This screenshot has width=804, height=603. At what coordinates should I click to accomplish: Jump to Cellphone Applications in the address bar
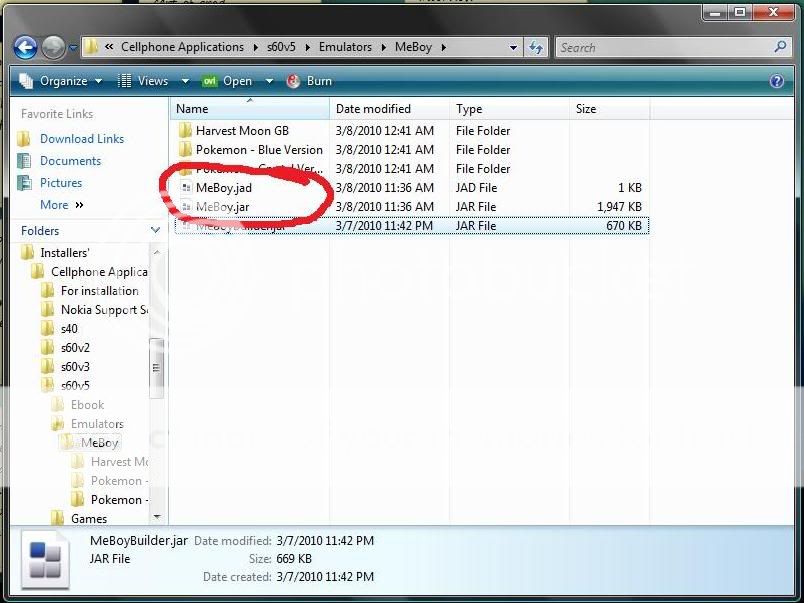(x=183, y=47)
